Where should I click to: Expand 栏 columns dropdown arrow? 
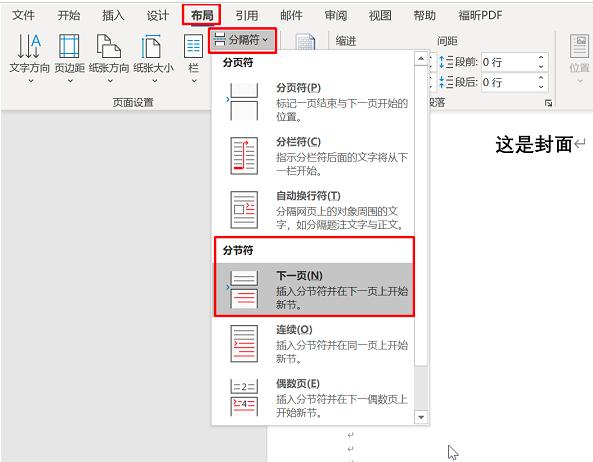click(194, 81)
